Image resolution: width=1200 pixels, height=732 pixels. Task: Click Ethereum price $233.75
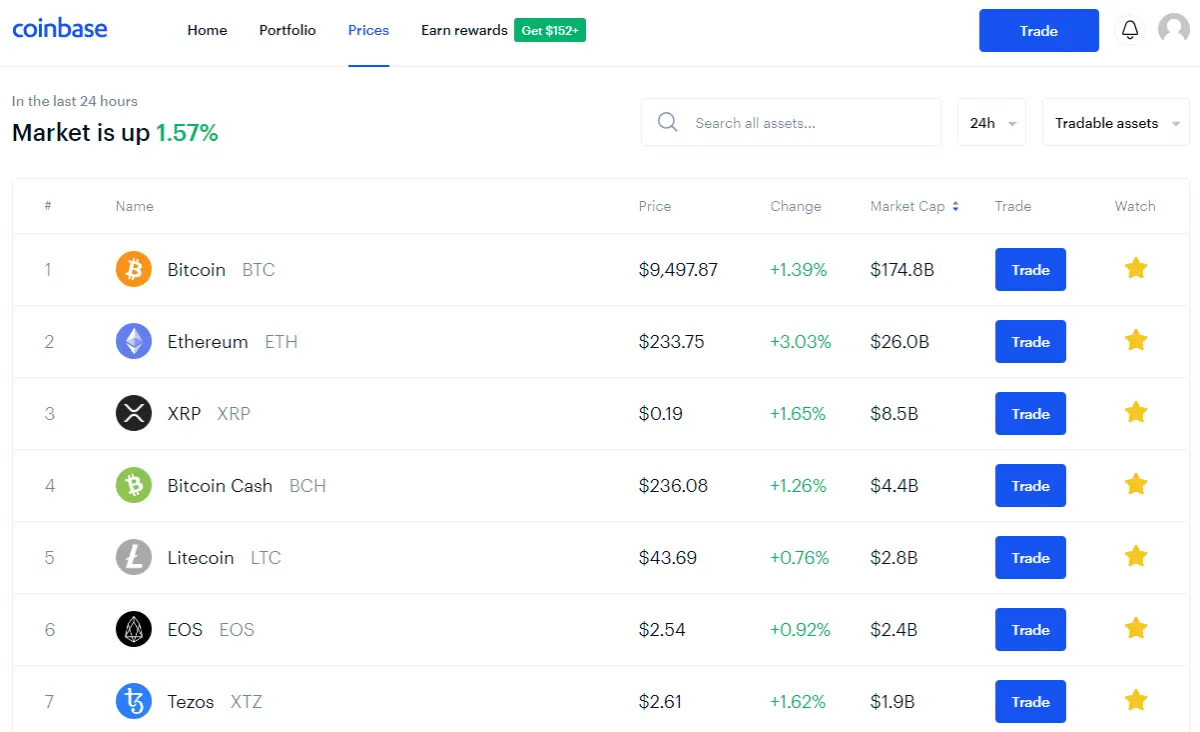[671, 342]
